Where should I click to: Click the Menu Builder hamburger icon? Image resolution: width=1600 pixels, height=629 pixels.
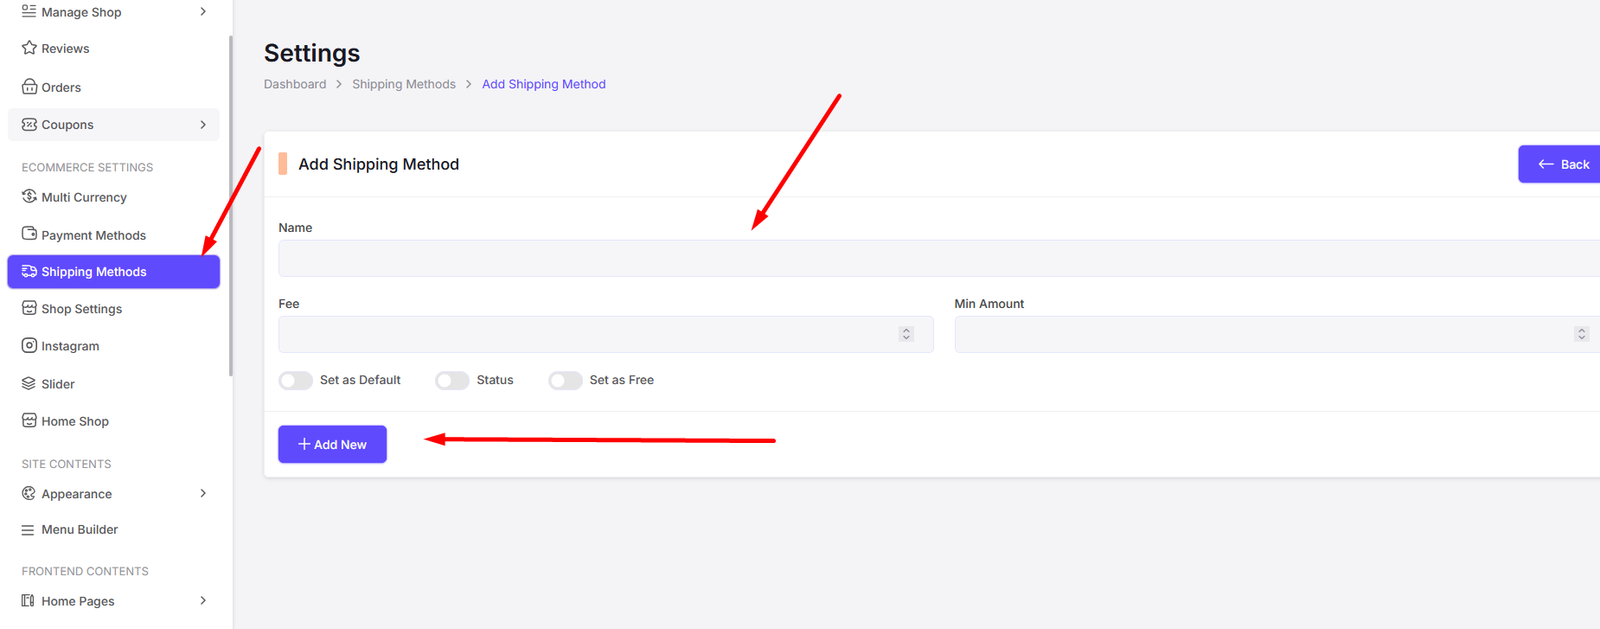point(28,530)
